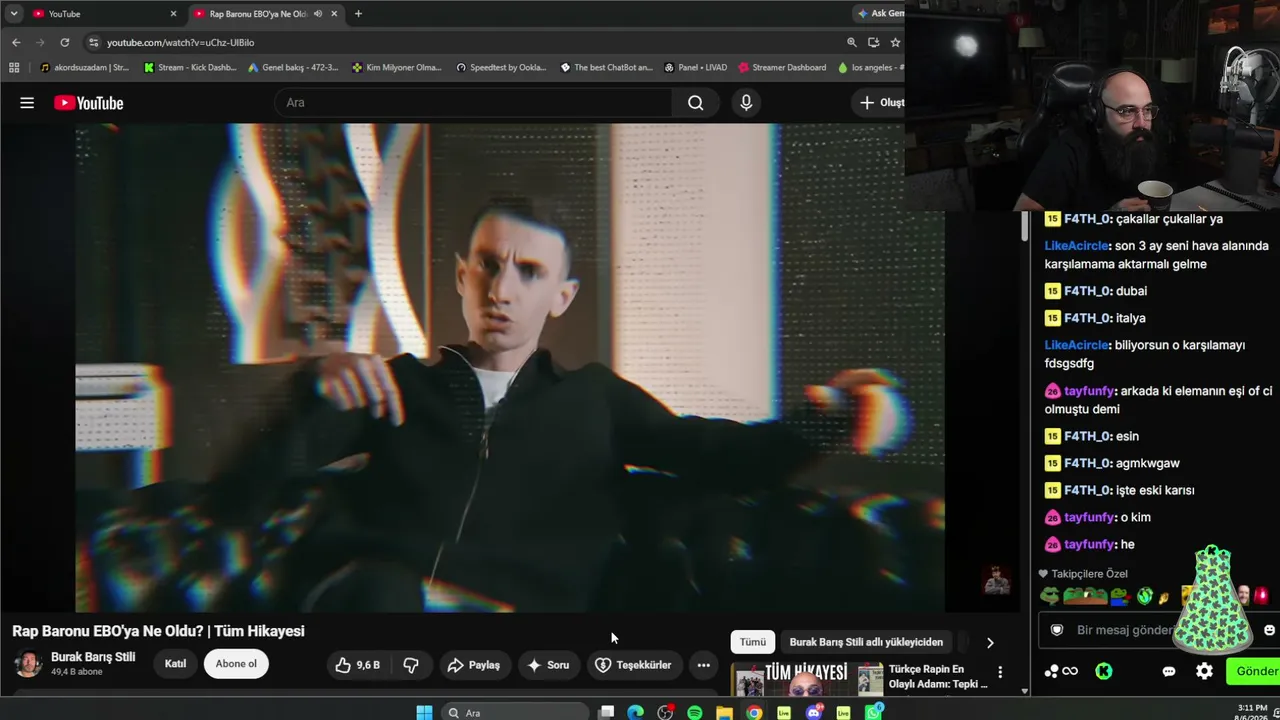Show more filter chips with right arrow
This screenshot has width=1280, height=720.
coord(990,643)
